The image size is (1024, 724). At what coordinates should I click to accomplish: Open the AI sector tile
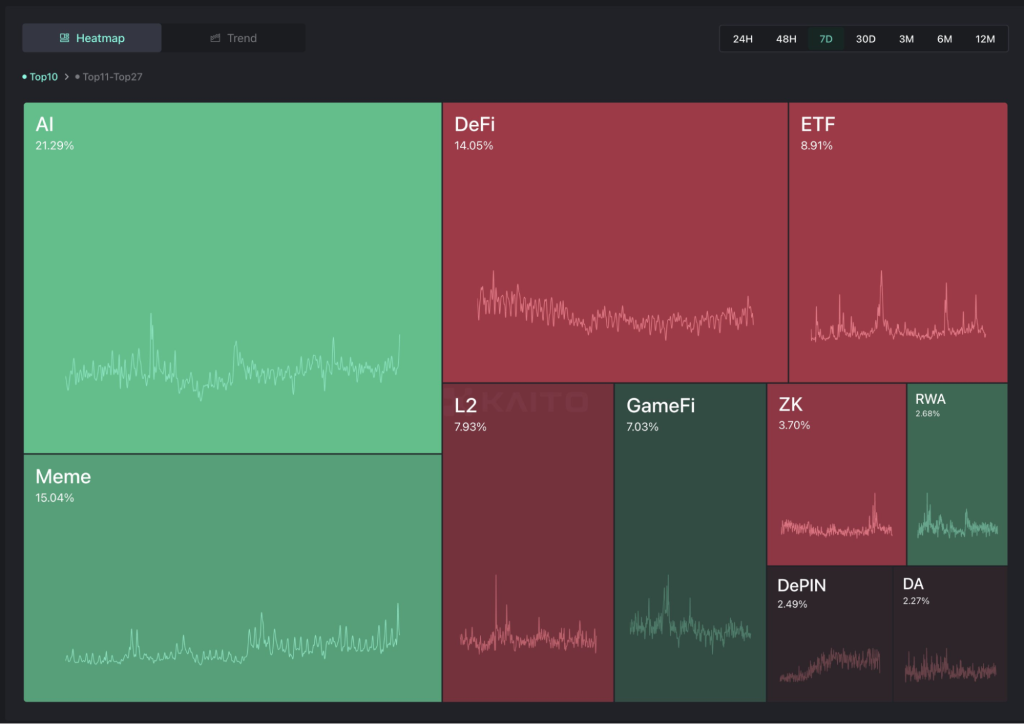tap(232, 250)
